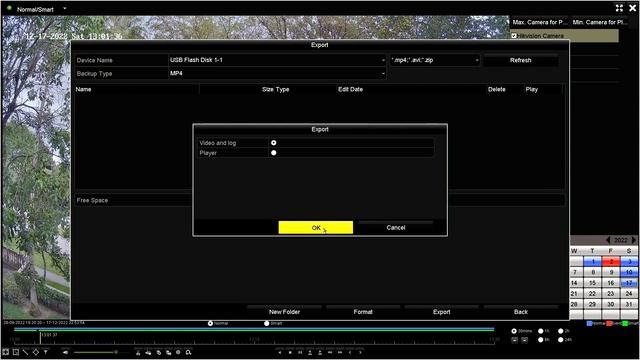Viewport: 640px width, 360px height.
Task: Go to previous day with left chevron
Action: 350,352
